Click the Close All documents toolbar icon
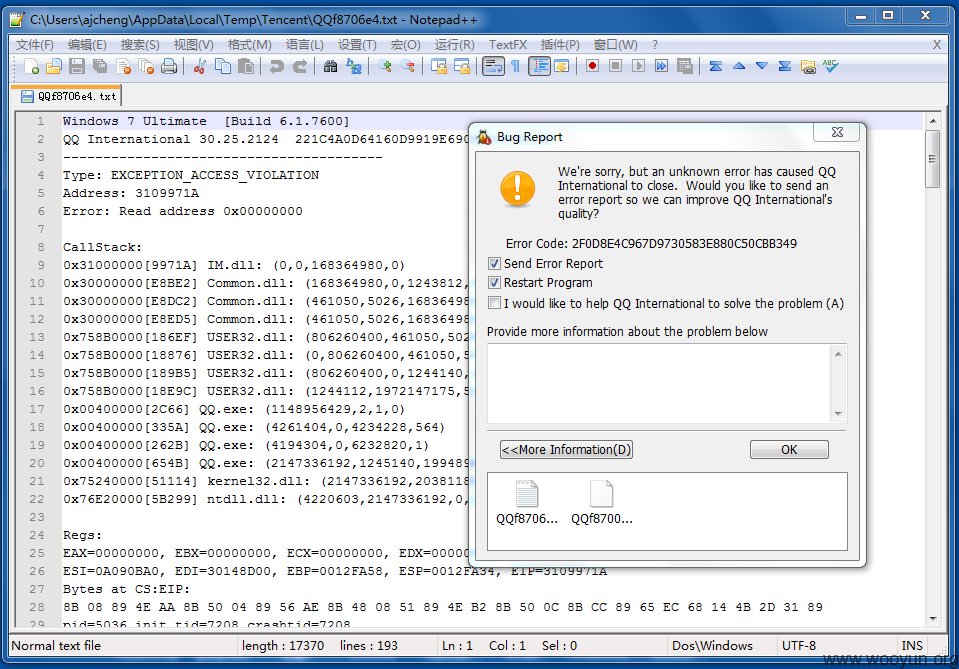The height and width of the screenshot is (669, 959). pos(146,66)
